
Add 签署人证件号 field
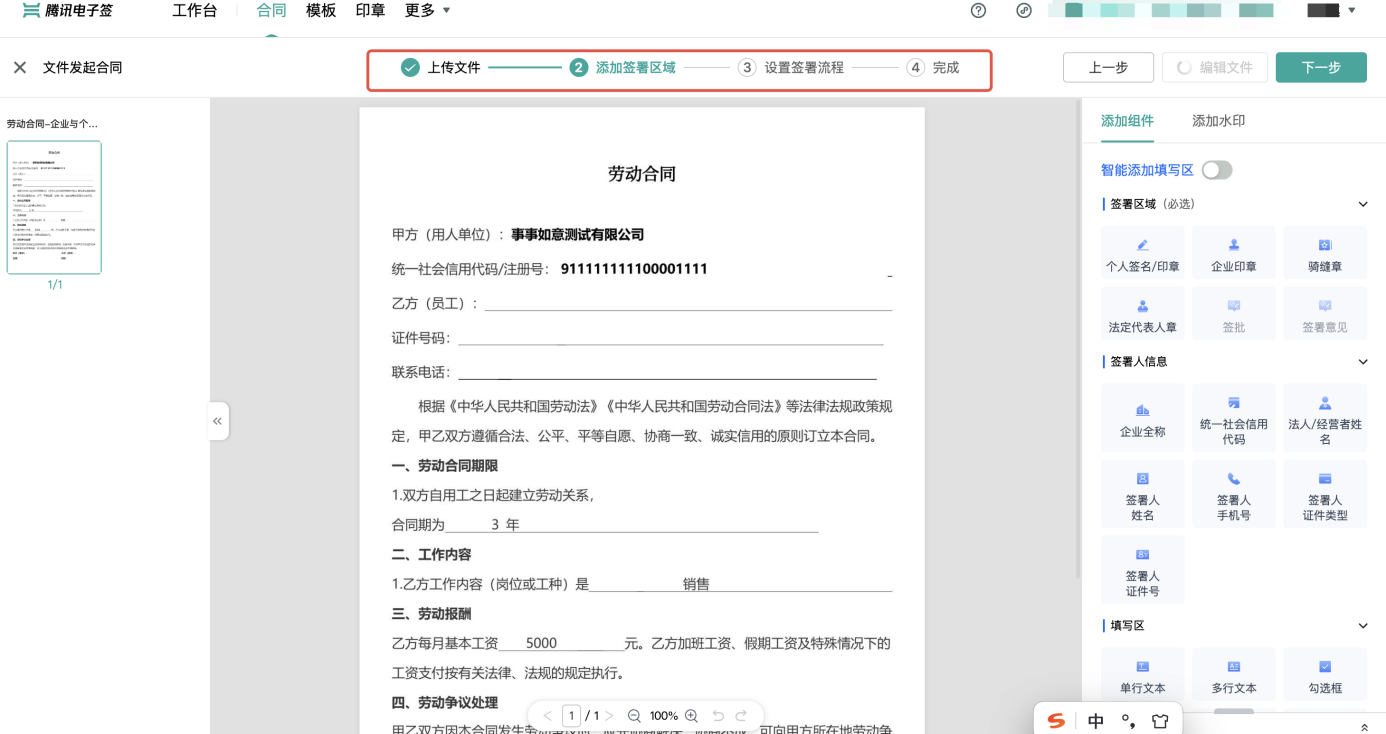pos(1142,572)
